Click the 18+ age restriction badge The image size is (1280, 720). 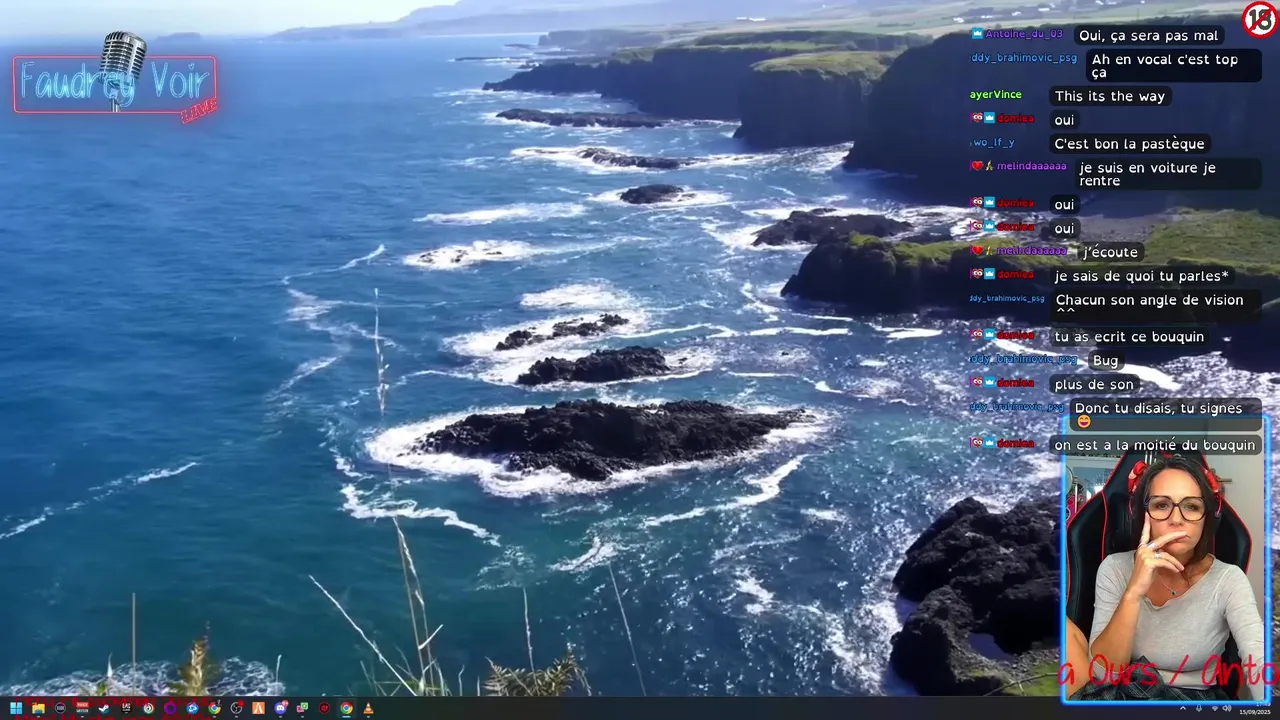pos(1259,19)
